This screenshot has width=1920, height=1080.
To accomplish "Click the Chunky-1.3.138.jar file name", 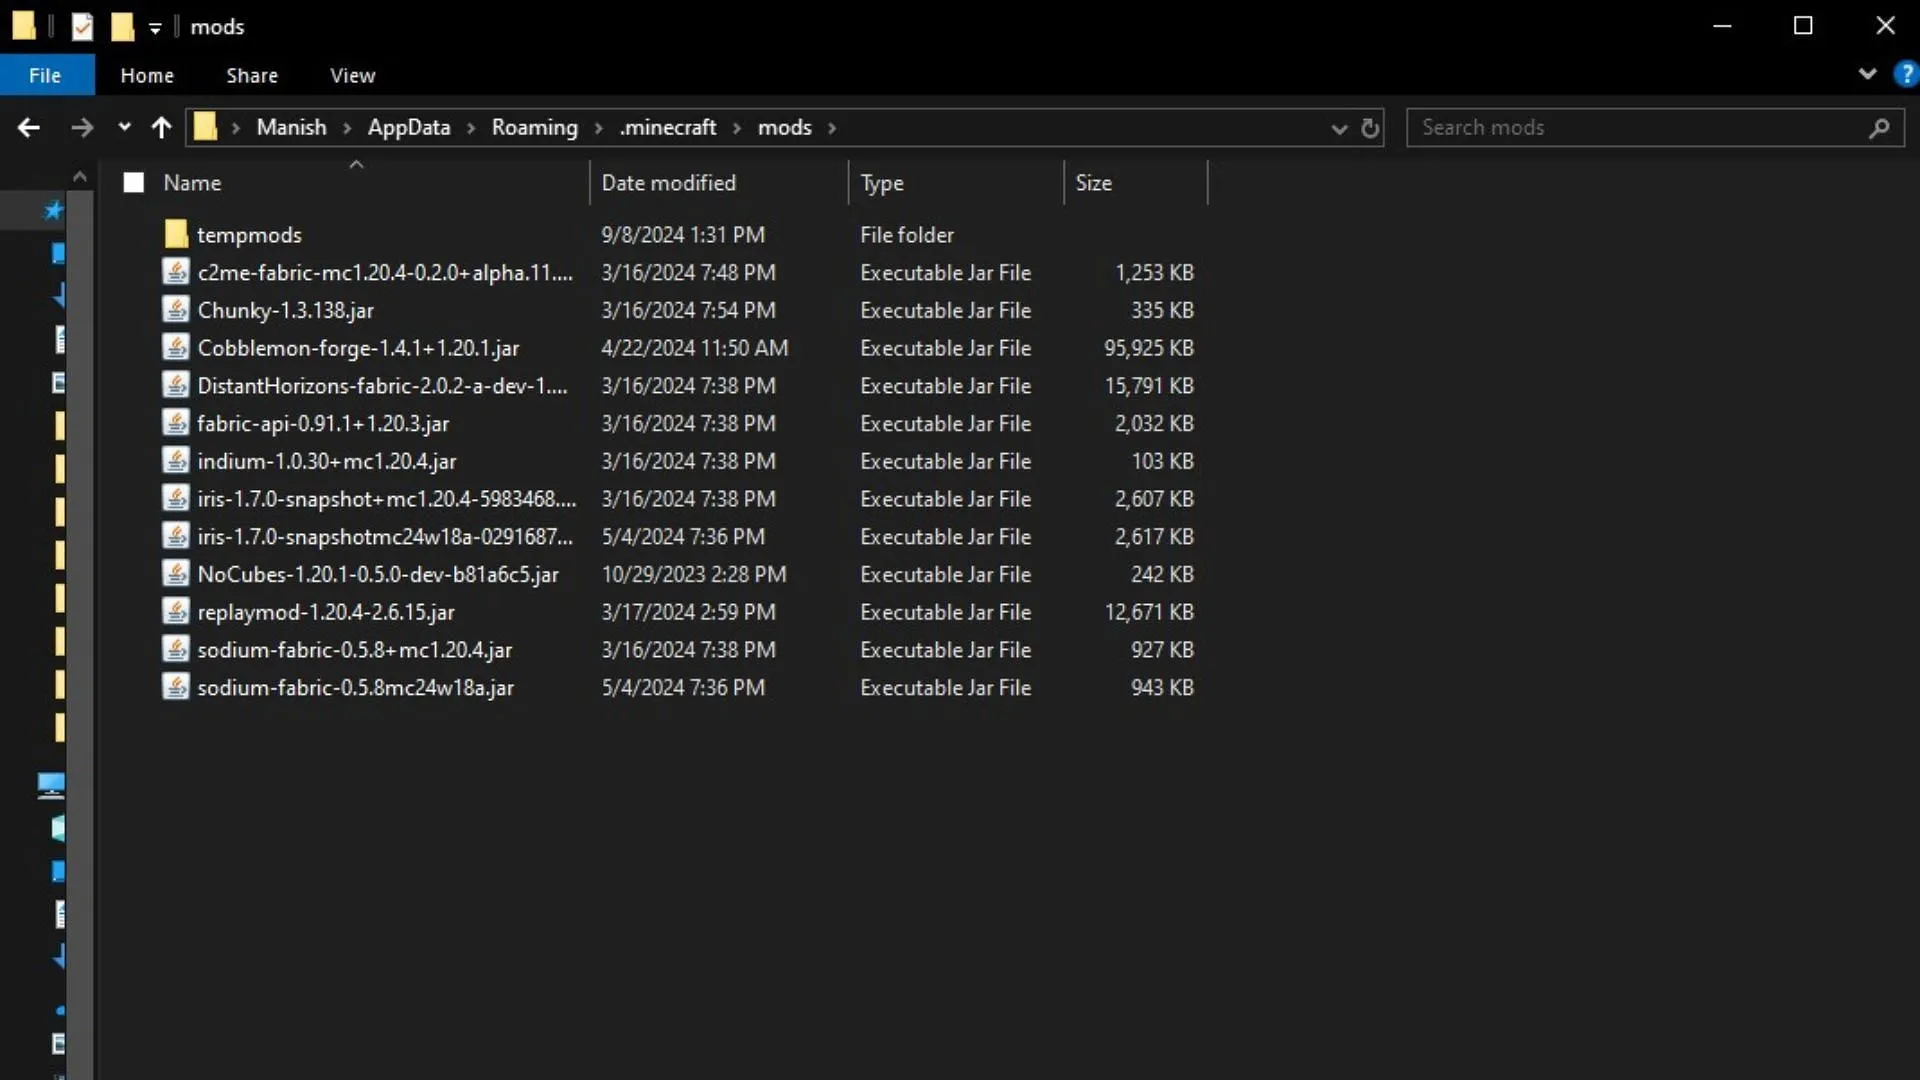I will 286,311.
